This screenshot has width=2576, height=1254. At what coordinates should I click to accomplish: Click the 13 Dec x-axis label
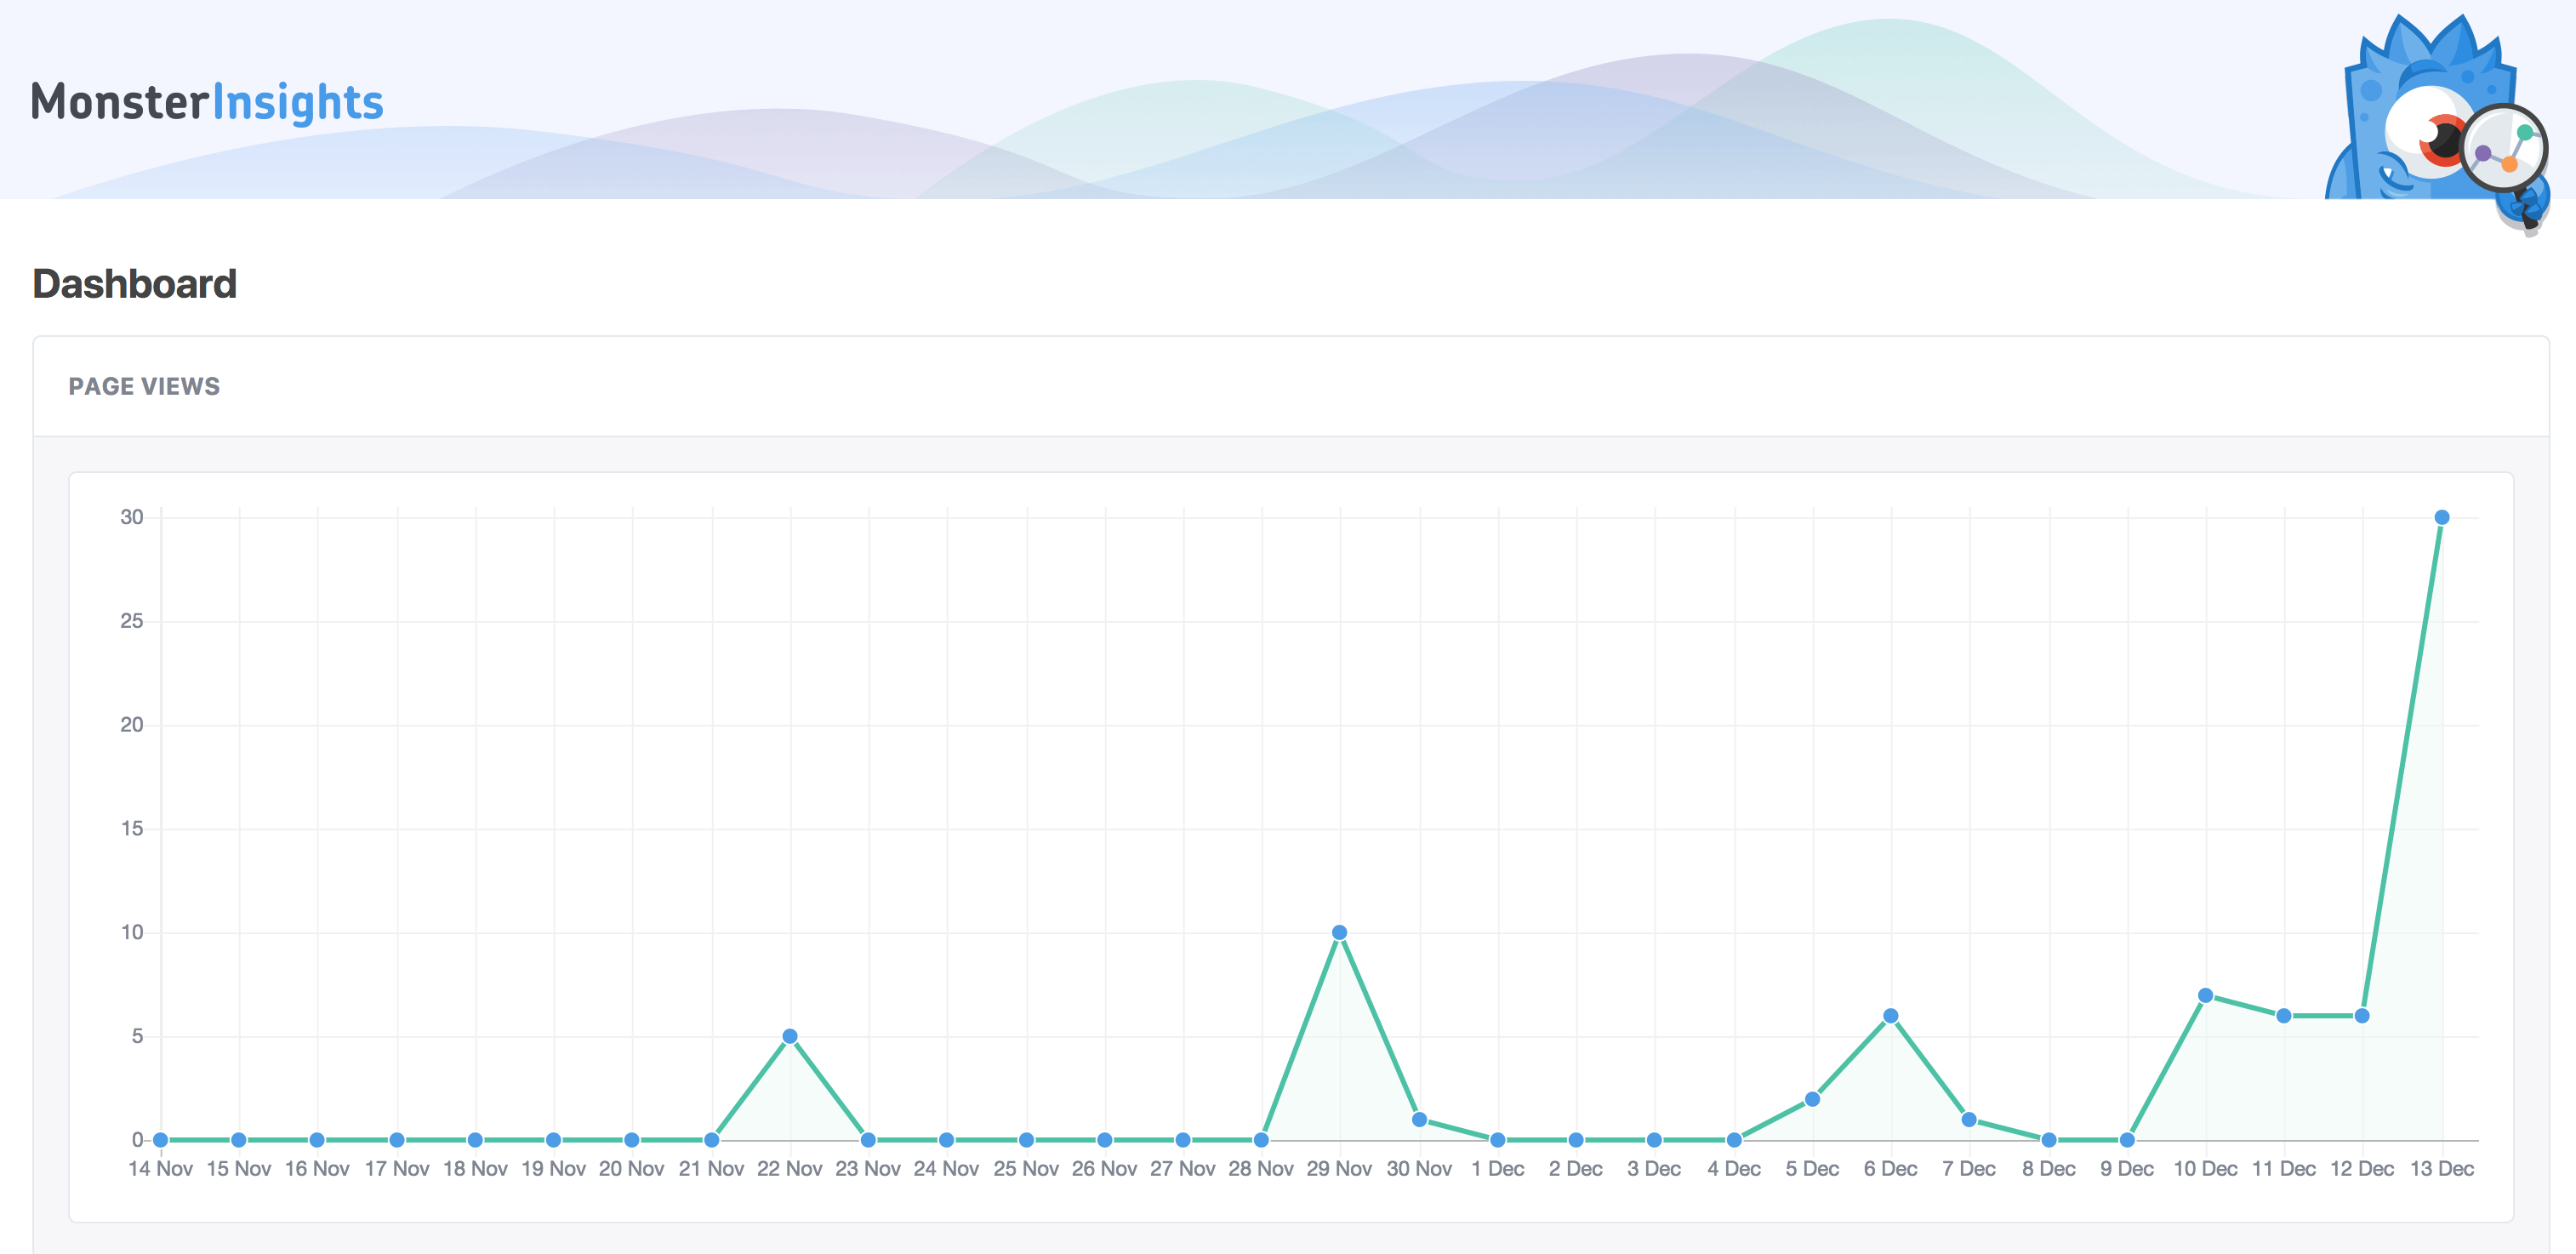click(2442, 1169)
